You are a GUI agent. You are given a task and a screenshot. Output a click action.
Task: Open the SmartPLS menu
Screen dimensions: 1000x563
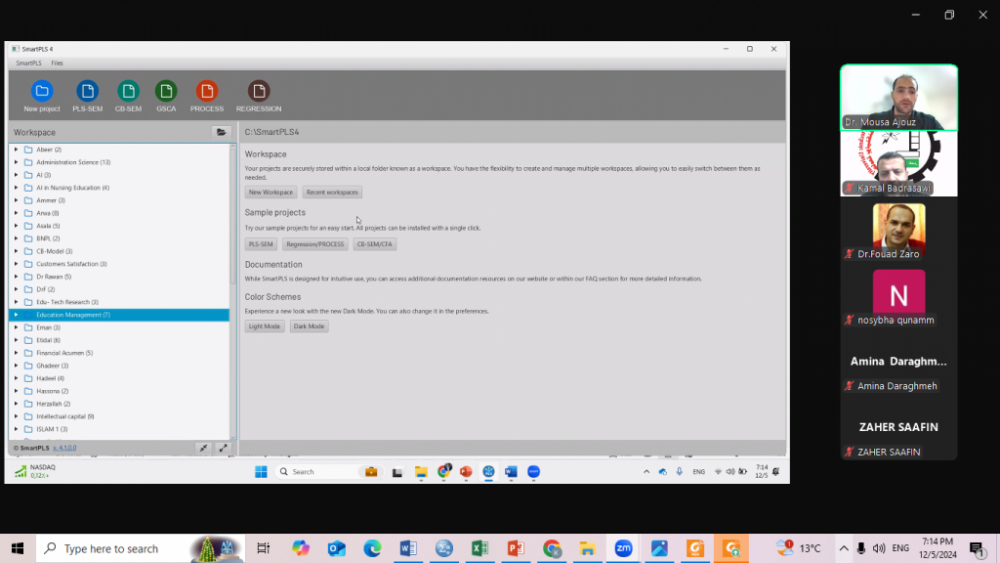pyautogui.click(x=28, y=63)
